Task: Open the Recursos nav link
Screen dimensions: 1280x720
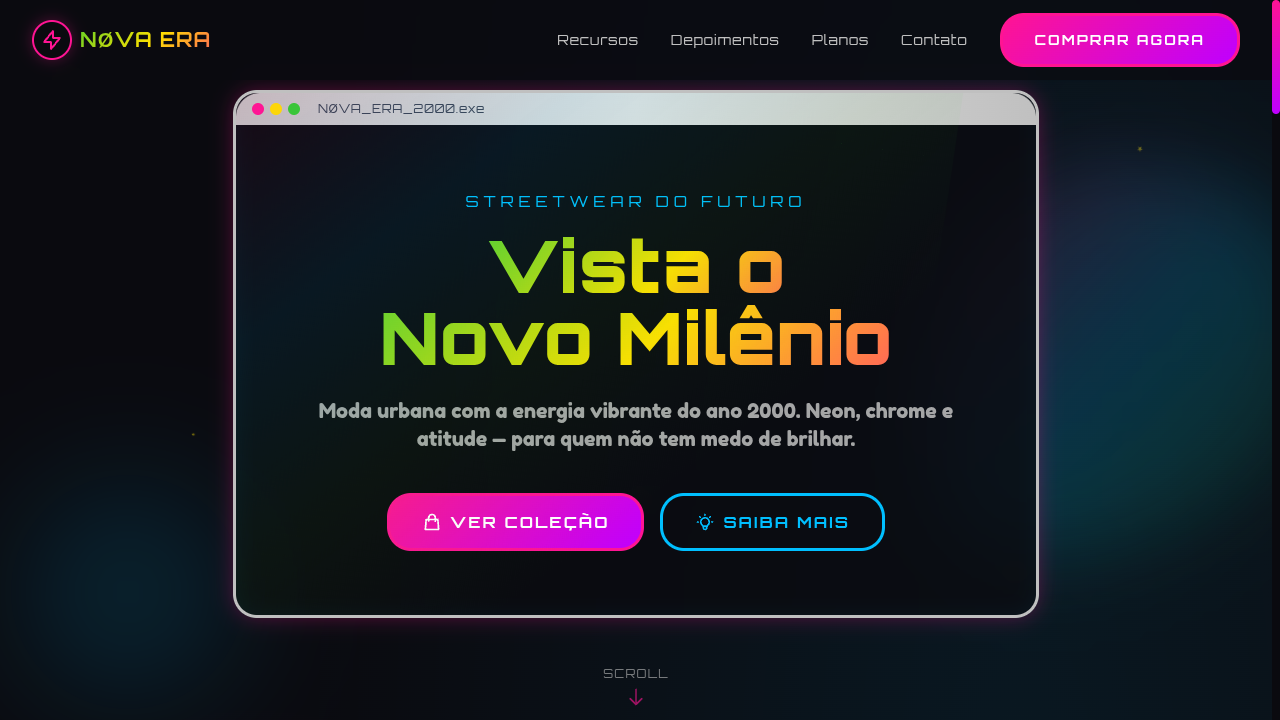Action: coord(597,40)
